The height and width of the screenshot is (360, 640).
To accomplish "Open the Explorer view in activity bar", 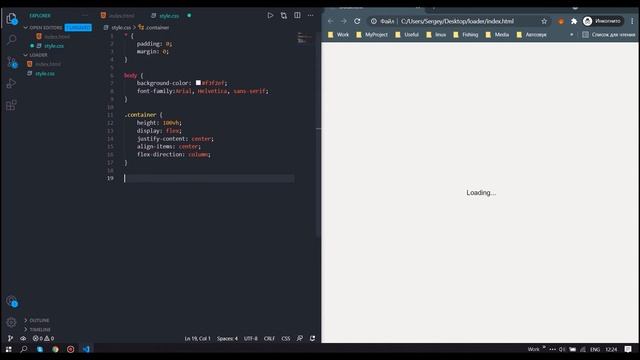I will point(11,18).
